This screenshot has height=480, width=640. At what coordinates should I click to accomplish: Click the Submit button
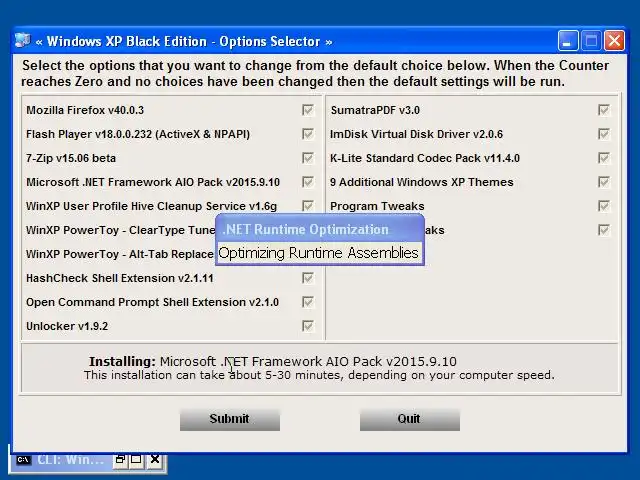pyautogui.click(x=230, y=419)
